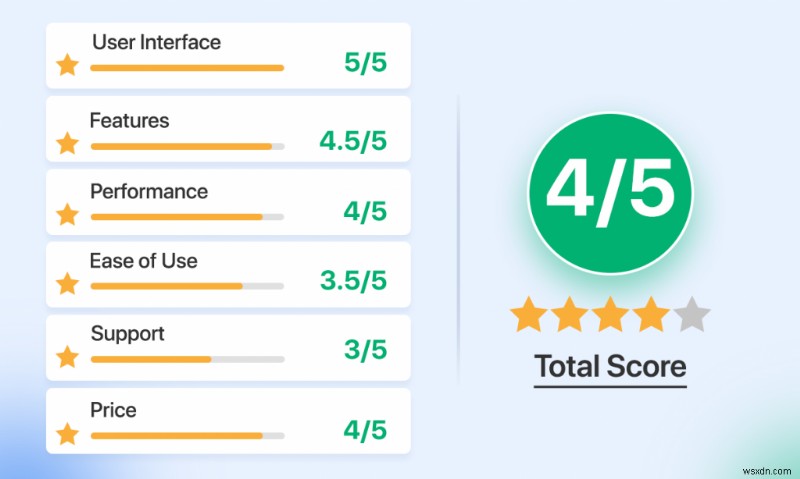Click the star icon beside Ease of Use
The width and height of the screenshot is (800, 479).
(x=67, y=284)
